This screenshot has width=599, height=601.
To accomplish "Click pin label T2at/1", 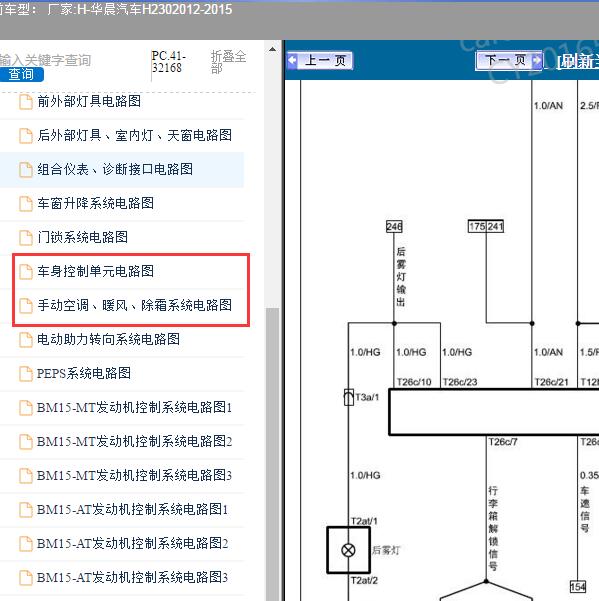I will (x=364, y=521).
